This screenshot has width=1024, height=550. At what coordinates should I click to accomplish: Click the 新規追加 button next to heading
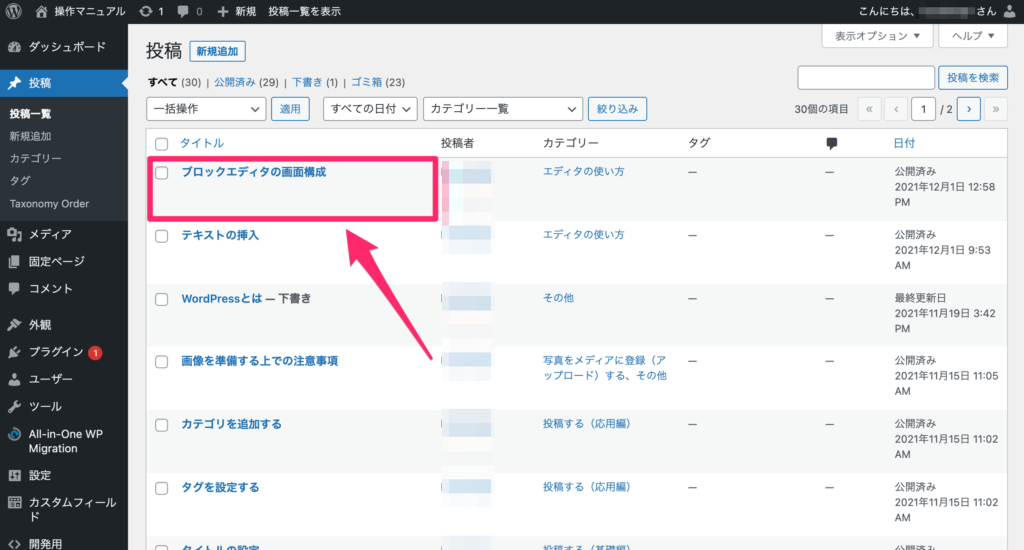pos(219,51)
